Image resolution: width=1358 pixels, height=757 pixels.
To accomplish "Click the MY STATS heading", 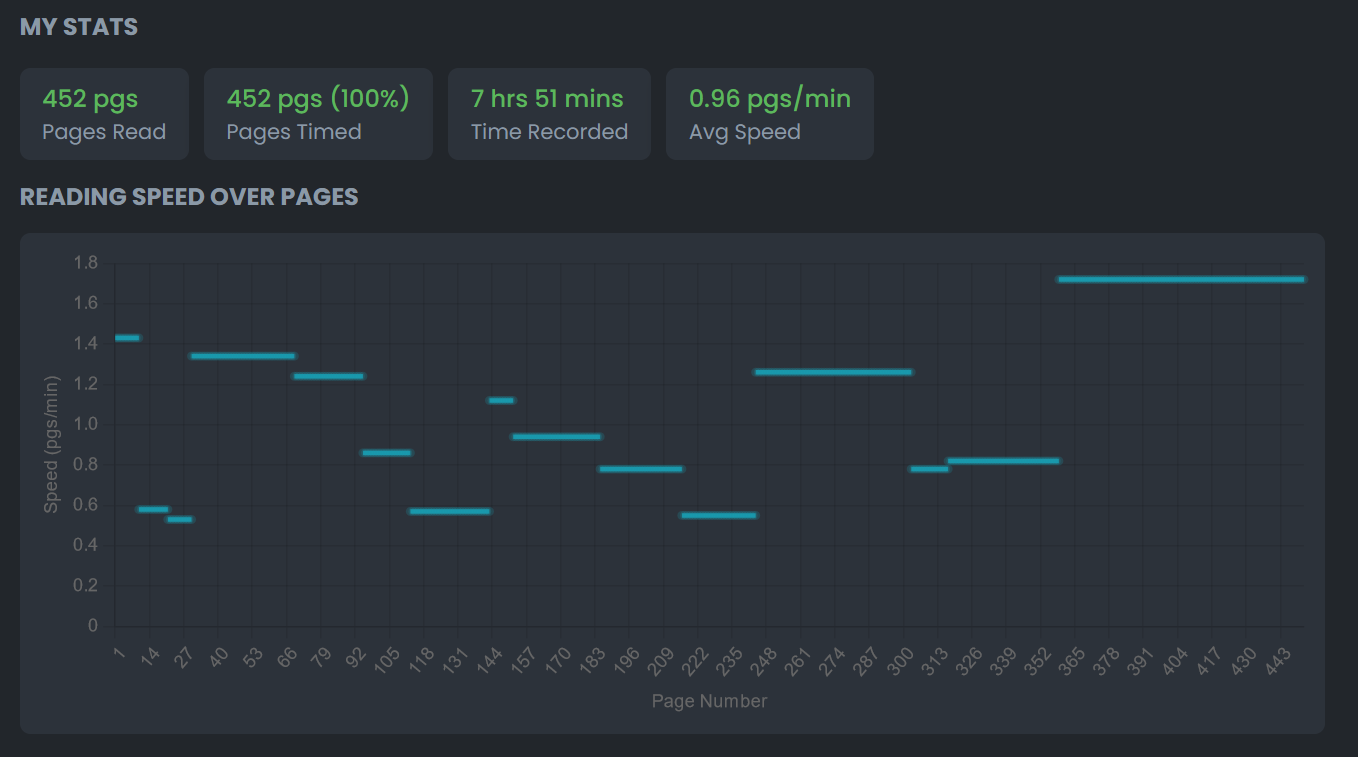I will click(x=79, y=27).
